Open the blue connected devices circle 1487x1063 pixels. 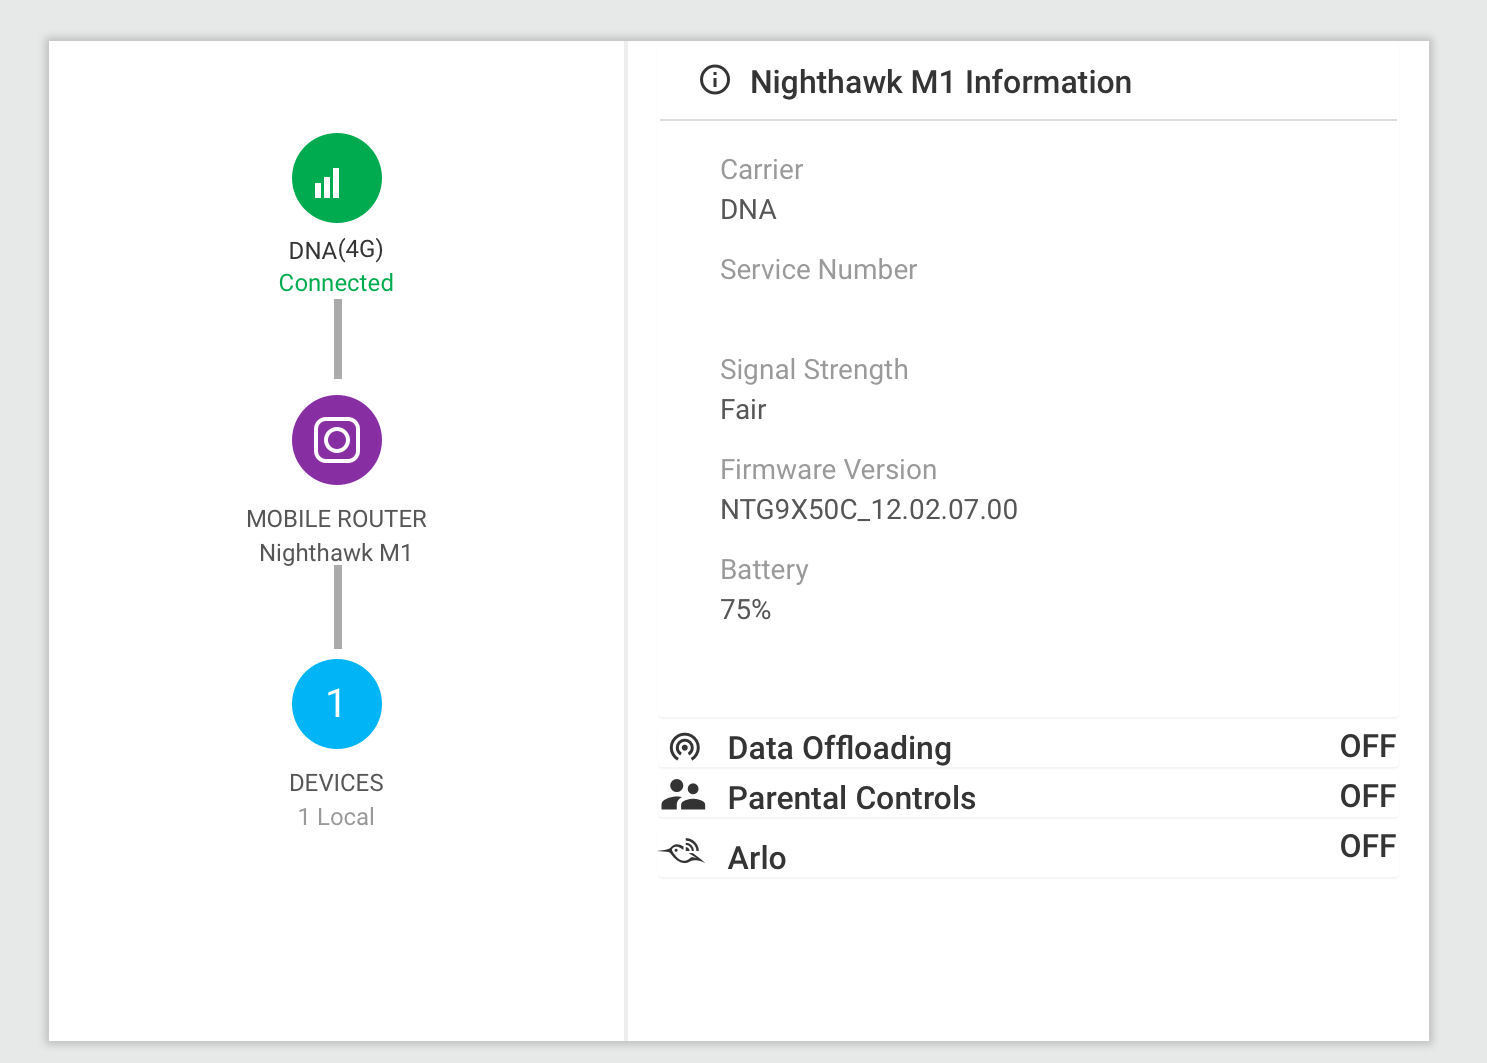(336, 704)
